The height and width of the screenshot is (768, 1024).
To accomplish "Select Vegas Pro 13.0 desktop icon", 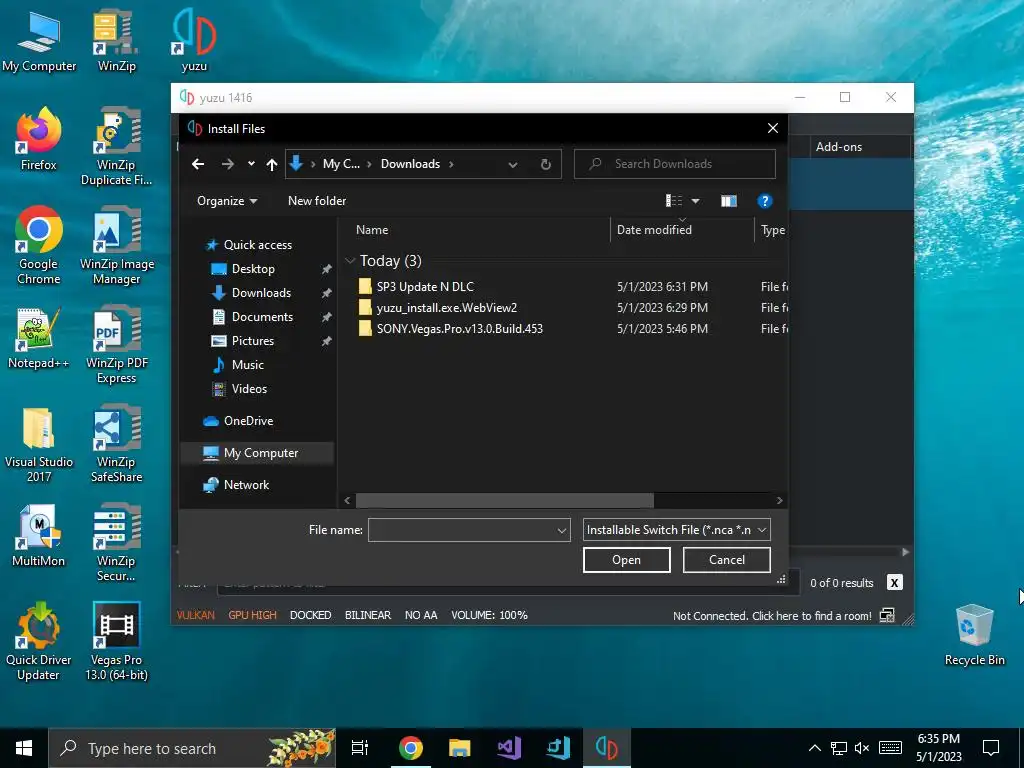I will pyautogui.click(x=116, y=641).
